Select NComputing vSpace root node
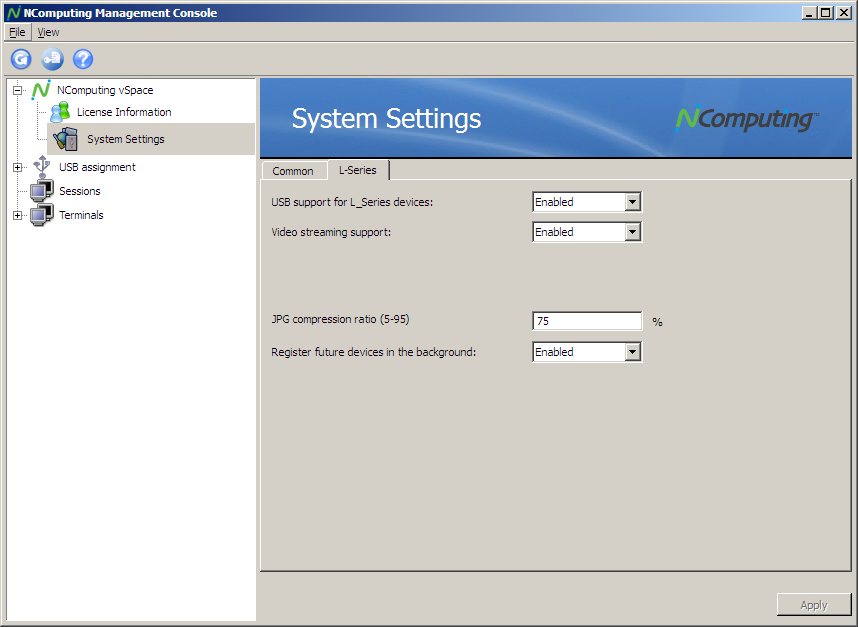858x627 pixels. click(x=105, y=90)
